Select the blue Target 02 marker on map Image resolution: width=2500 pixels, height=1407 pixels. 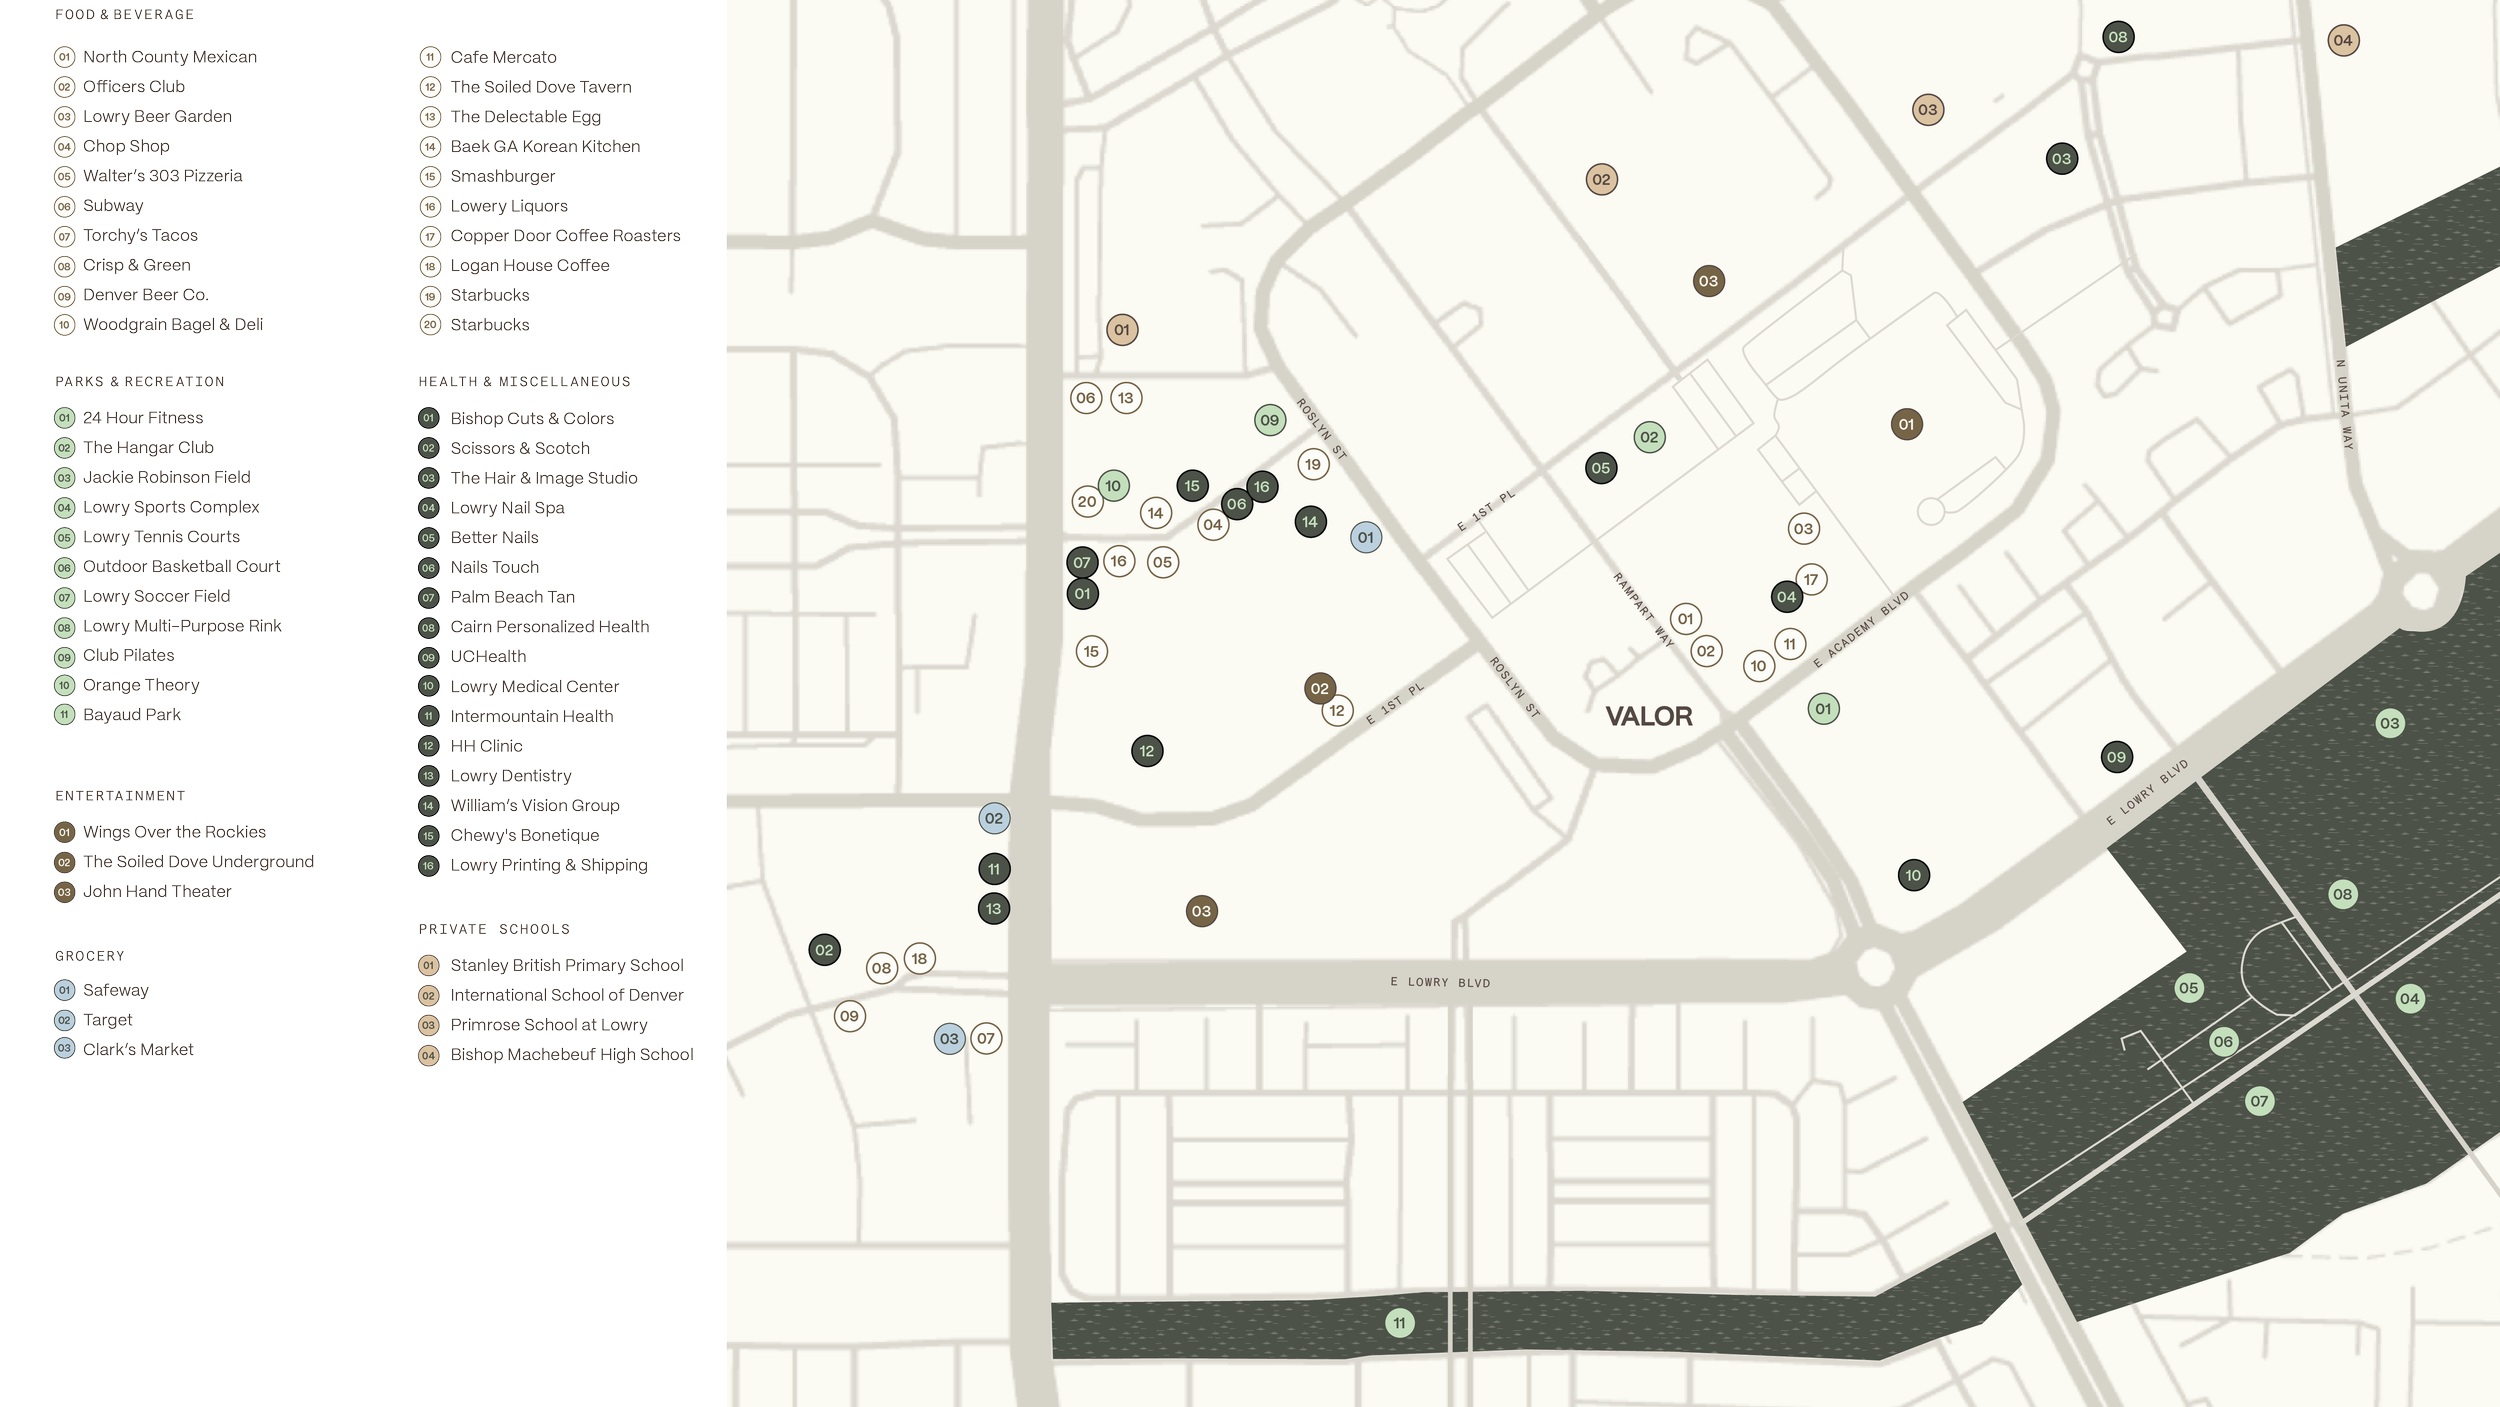(x=993, y=818)
